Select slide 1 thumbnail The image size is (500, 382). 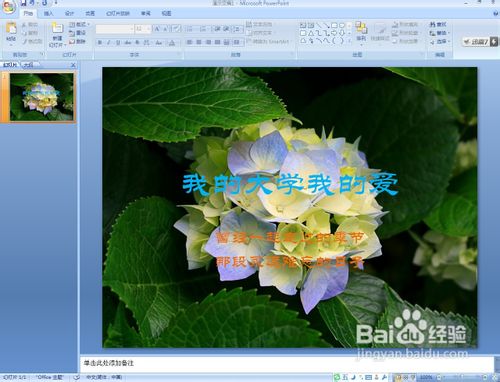coord(41,97)
